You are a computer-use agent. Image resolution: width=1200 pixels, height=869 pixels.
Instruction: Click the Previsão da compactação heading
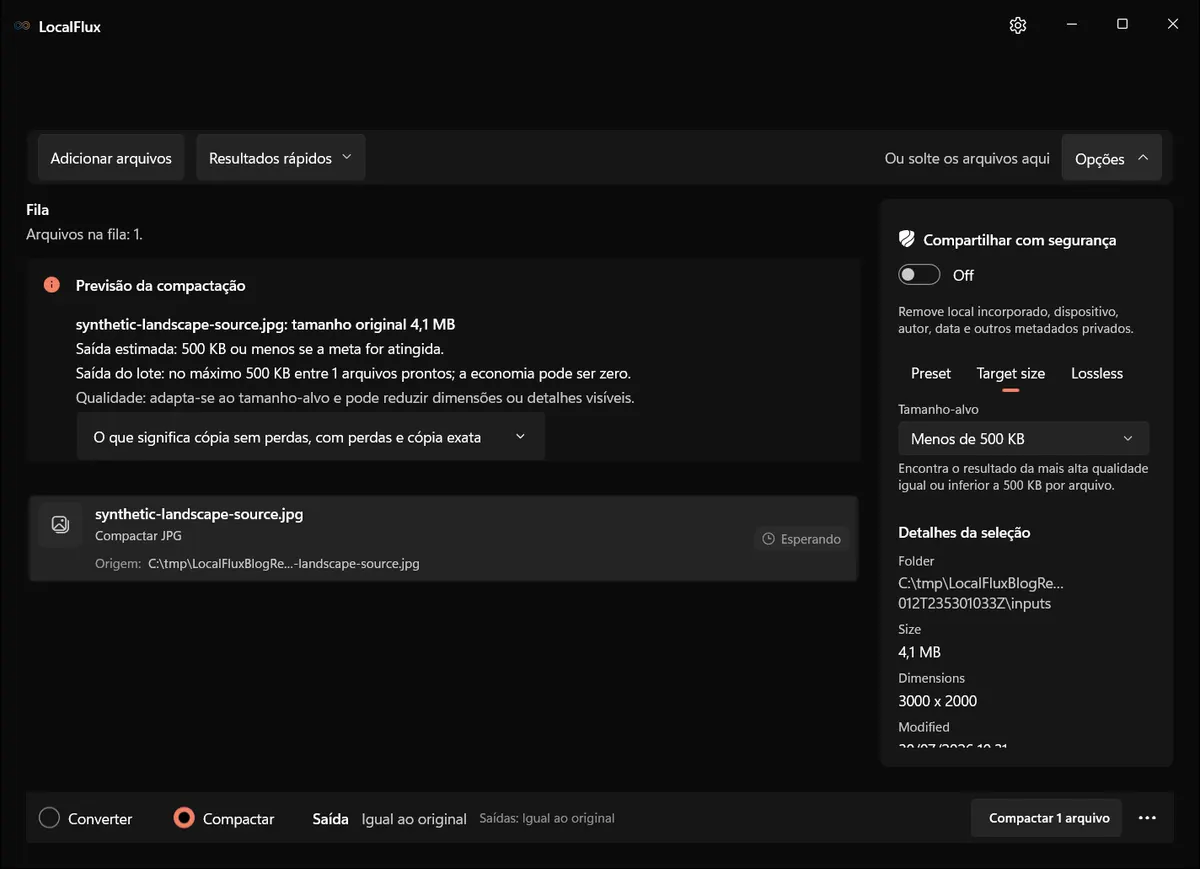click(160, 285)
